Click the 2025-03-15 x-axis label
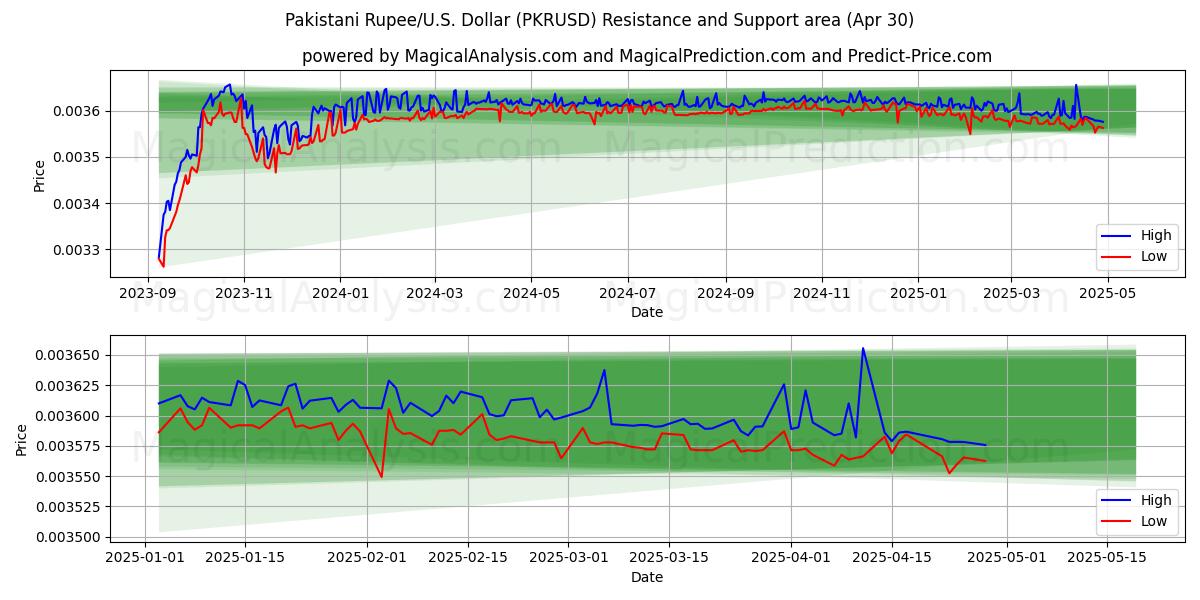The height and width of the screenshot is (600, 1200). 669,558
